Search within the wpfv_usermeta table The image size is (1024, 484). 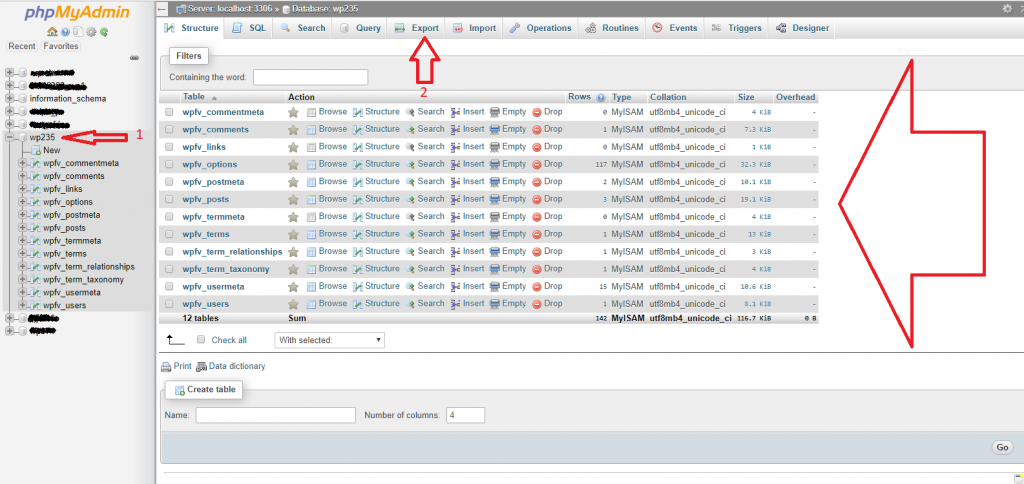(x=424, y=286)
